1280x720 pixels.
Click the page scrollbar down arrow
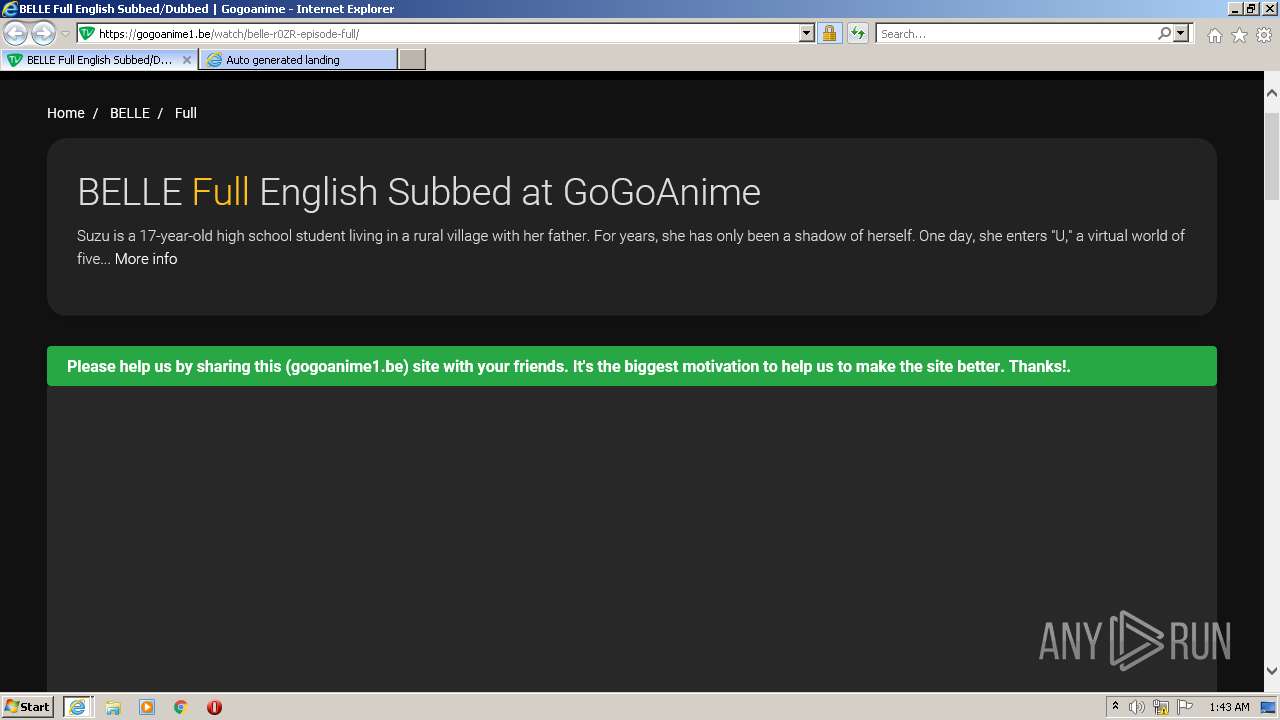1272,671
